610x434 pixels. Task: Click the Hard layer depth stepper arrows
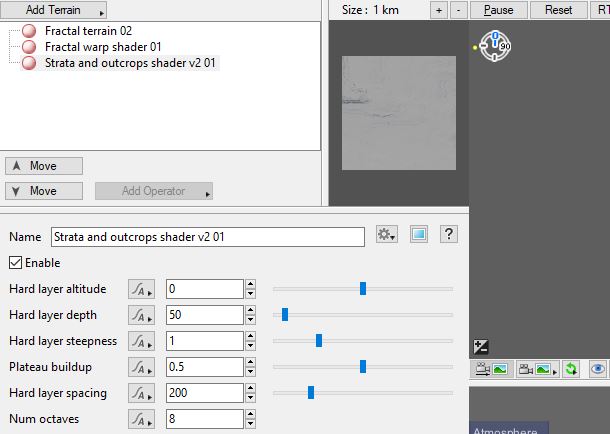pos(251,315)
